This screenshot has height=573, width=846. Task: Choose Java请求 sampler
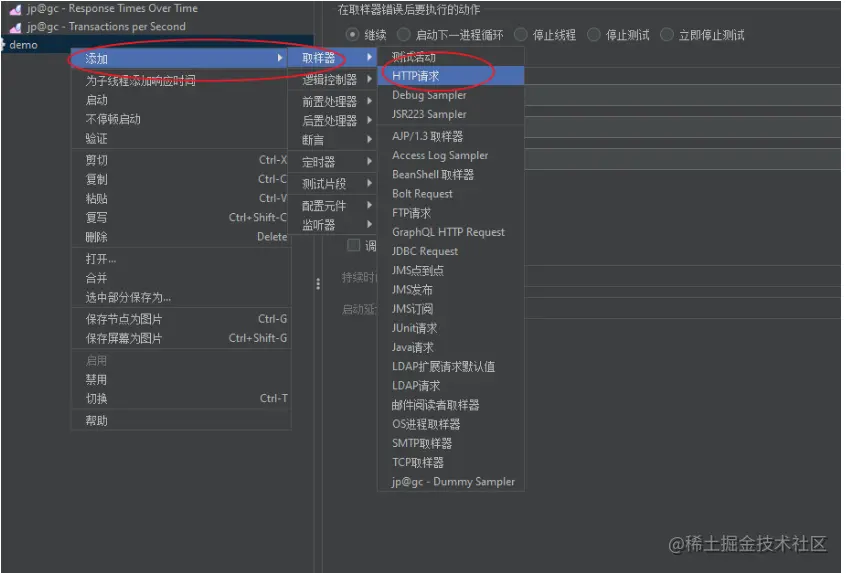(x=451, y=347)
